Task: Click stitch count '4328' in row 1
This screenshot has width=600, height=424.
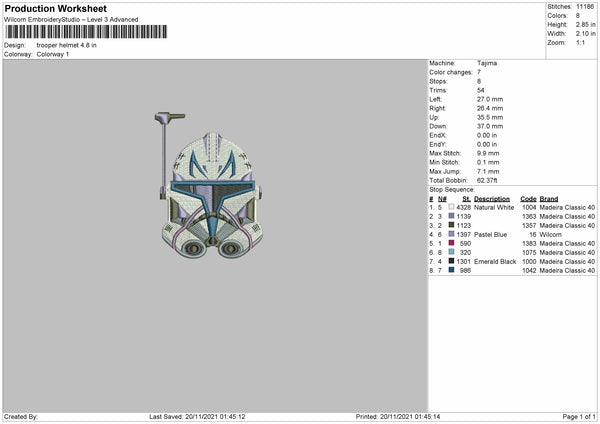Action: point(463,207)
